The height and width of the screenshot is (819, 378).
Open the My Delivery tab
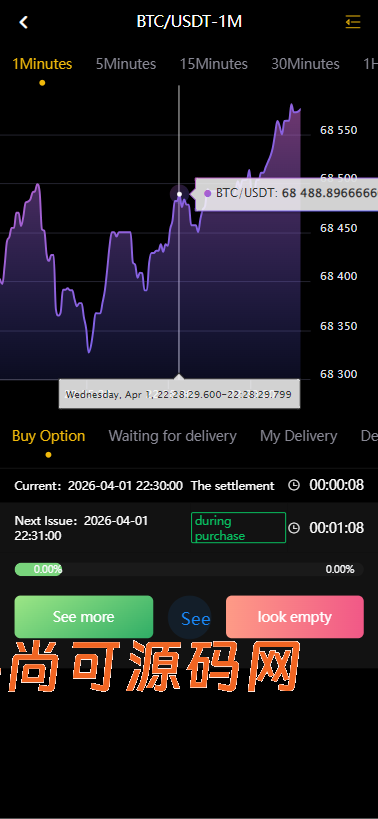point(299,436)
